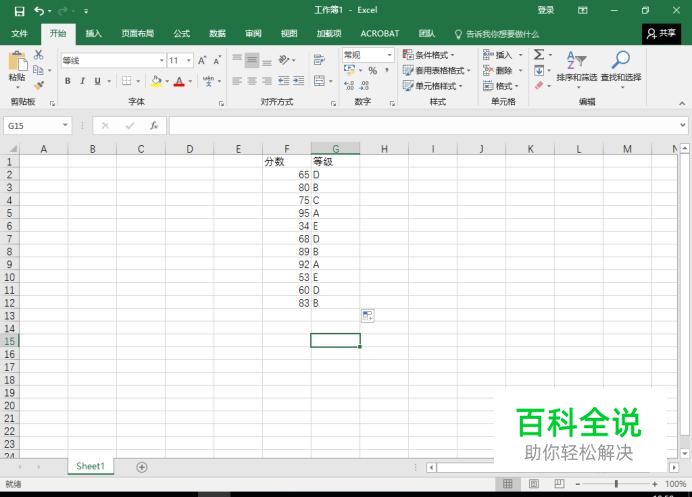Click the red font color A icon

[179, 81]
